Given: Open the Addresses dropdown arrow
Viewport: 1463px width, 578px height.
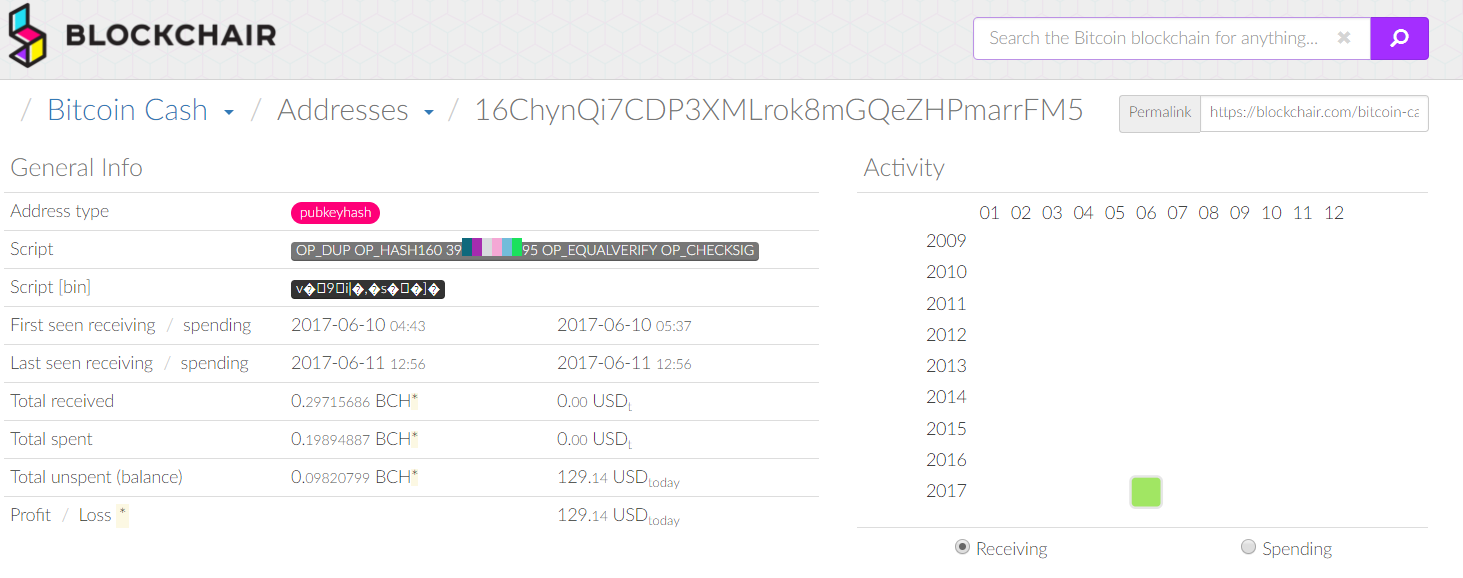Looking at the screenshot, I should pos(429,112).
